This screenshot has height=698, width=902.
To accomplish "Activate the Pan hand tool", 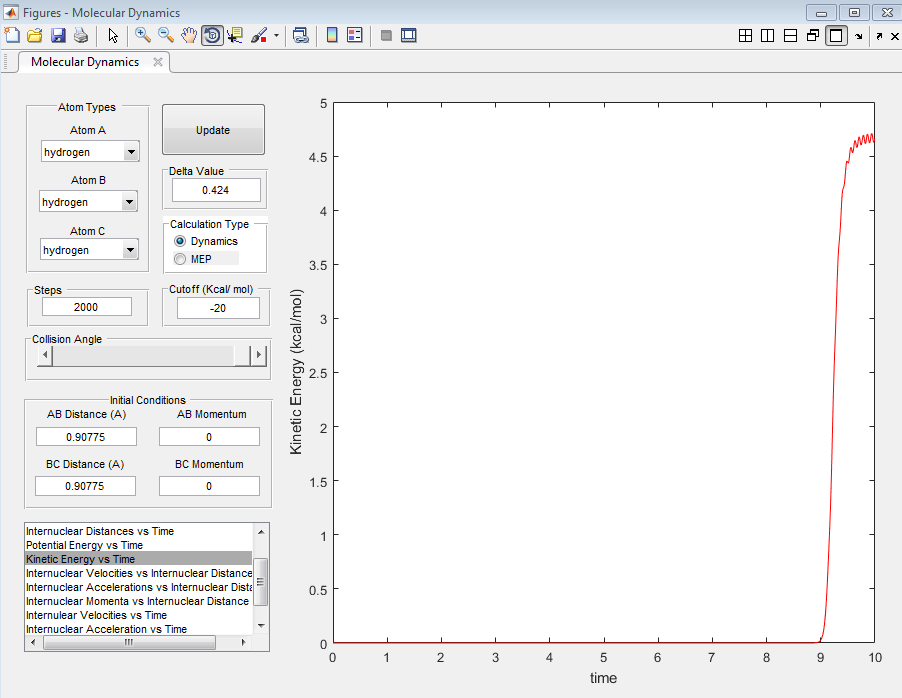I will click(x=189, y=35).
